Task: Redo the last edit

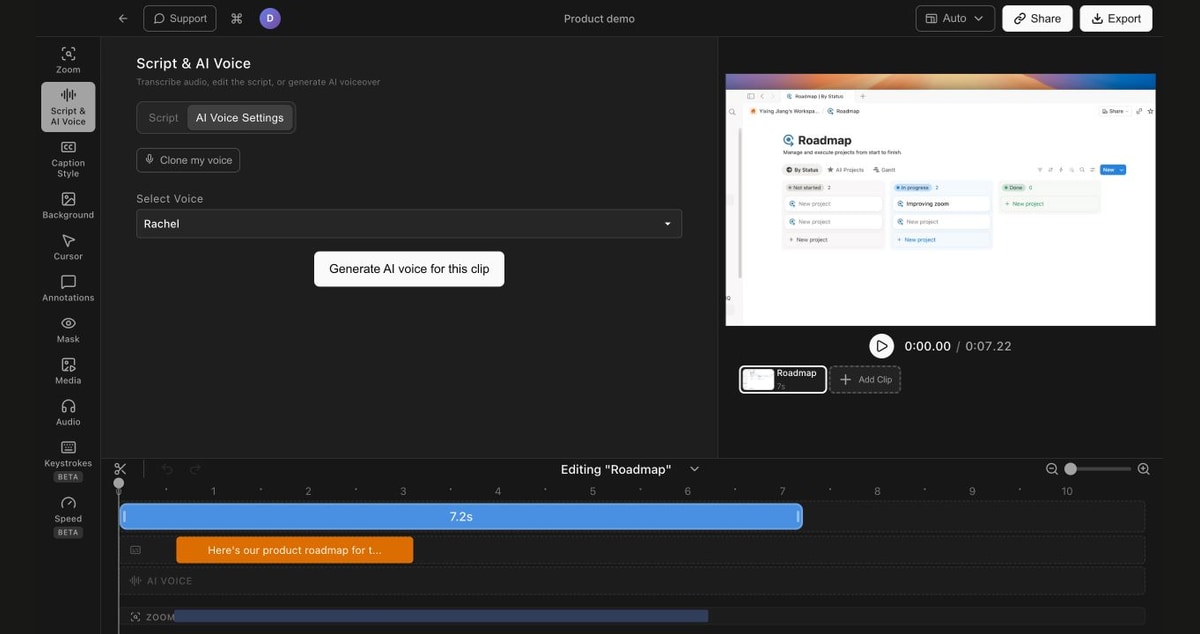Action: (x=195, y=469)
